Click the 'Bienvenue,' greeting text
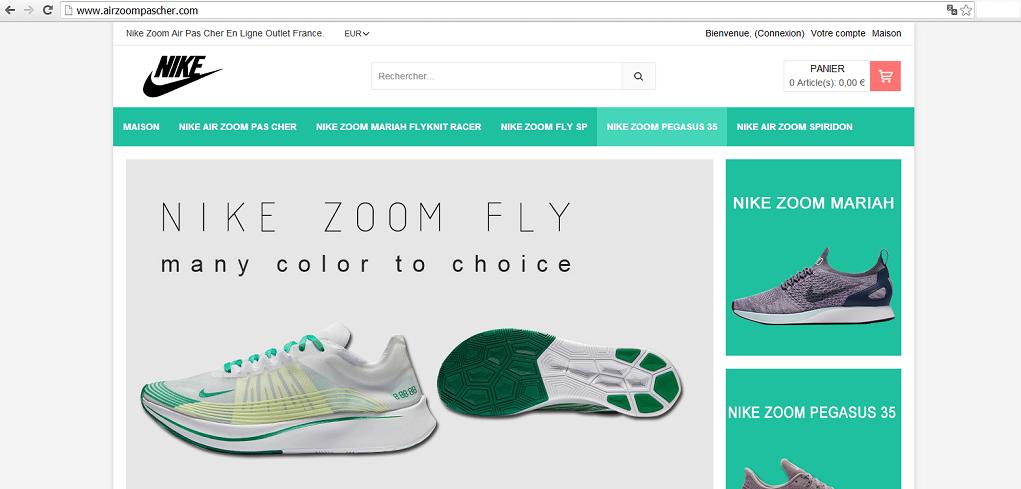1021x489 pixels. pos(728,33)
